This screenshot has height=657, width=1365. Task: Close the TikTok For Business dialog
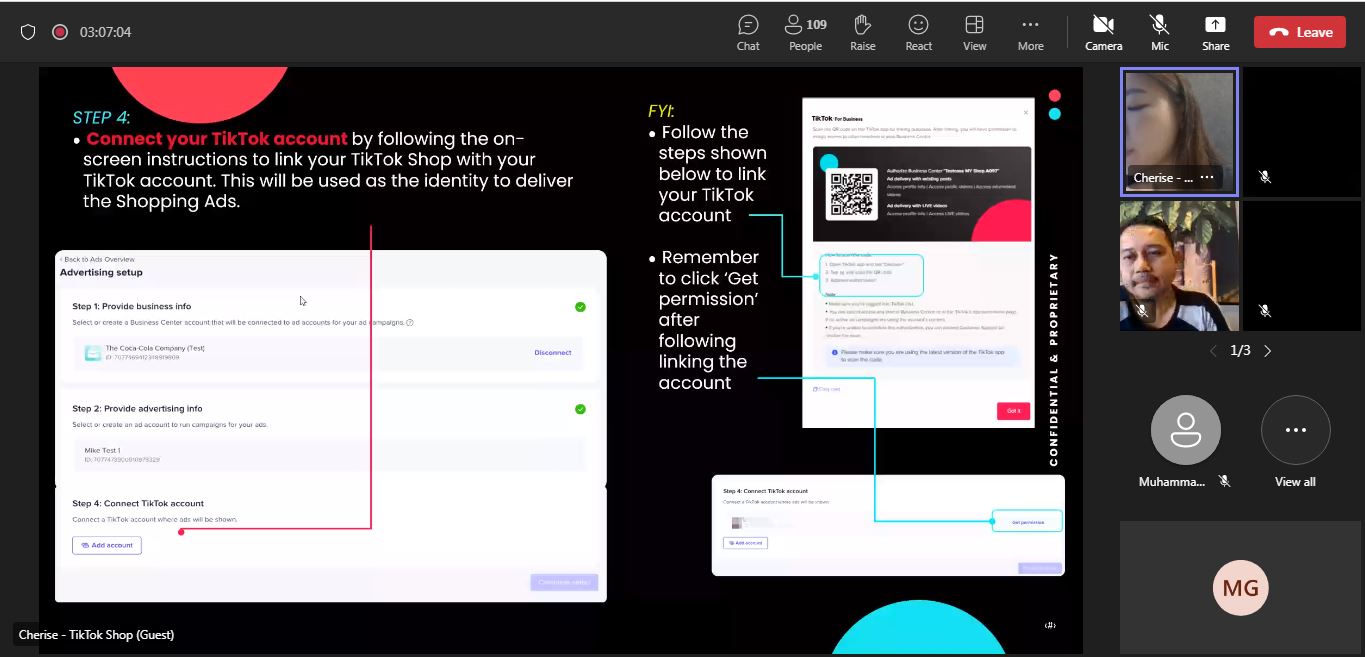point(1025,112)
